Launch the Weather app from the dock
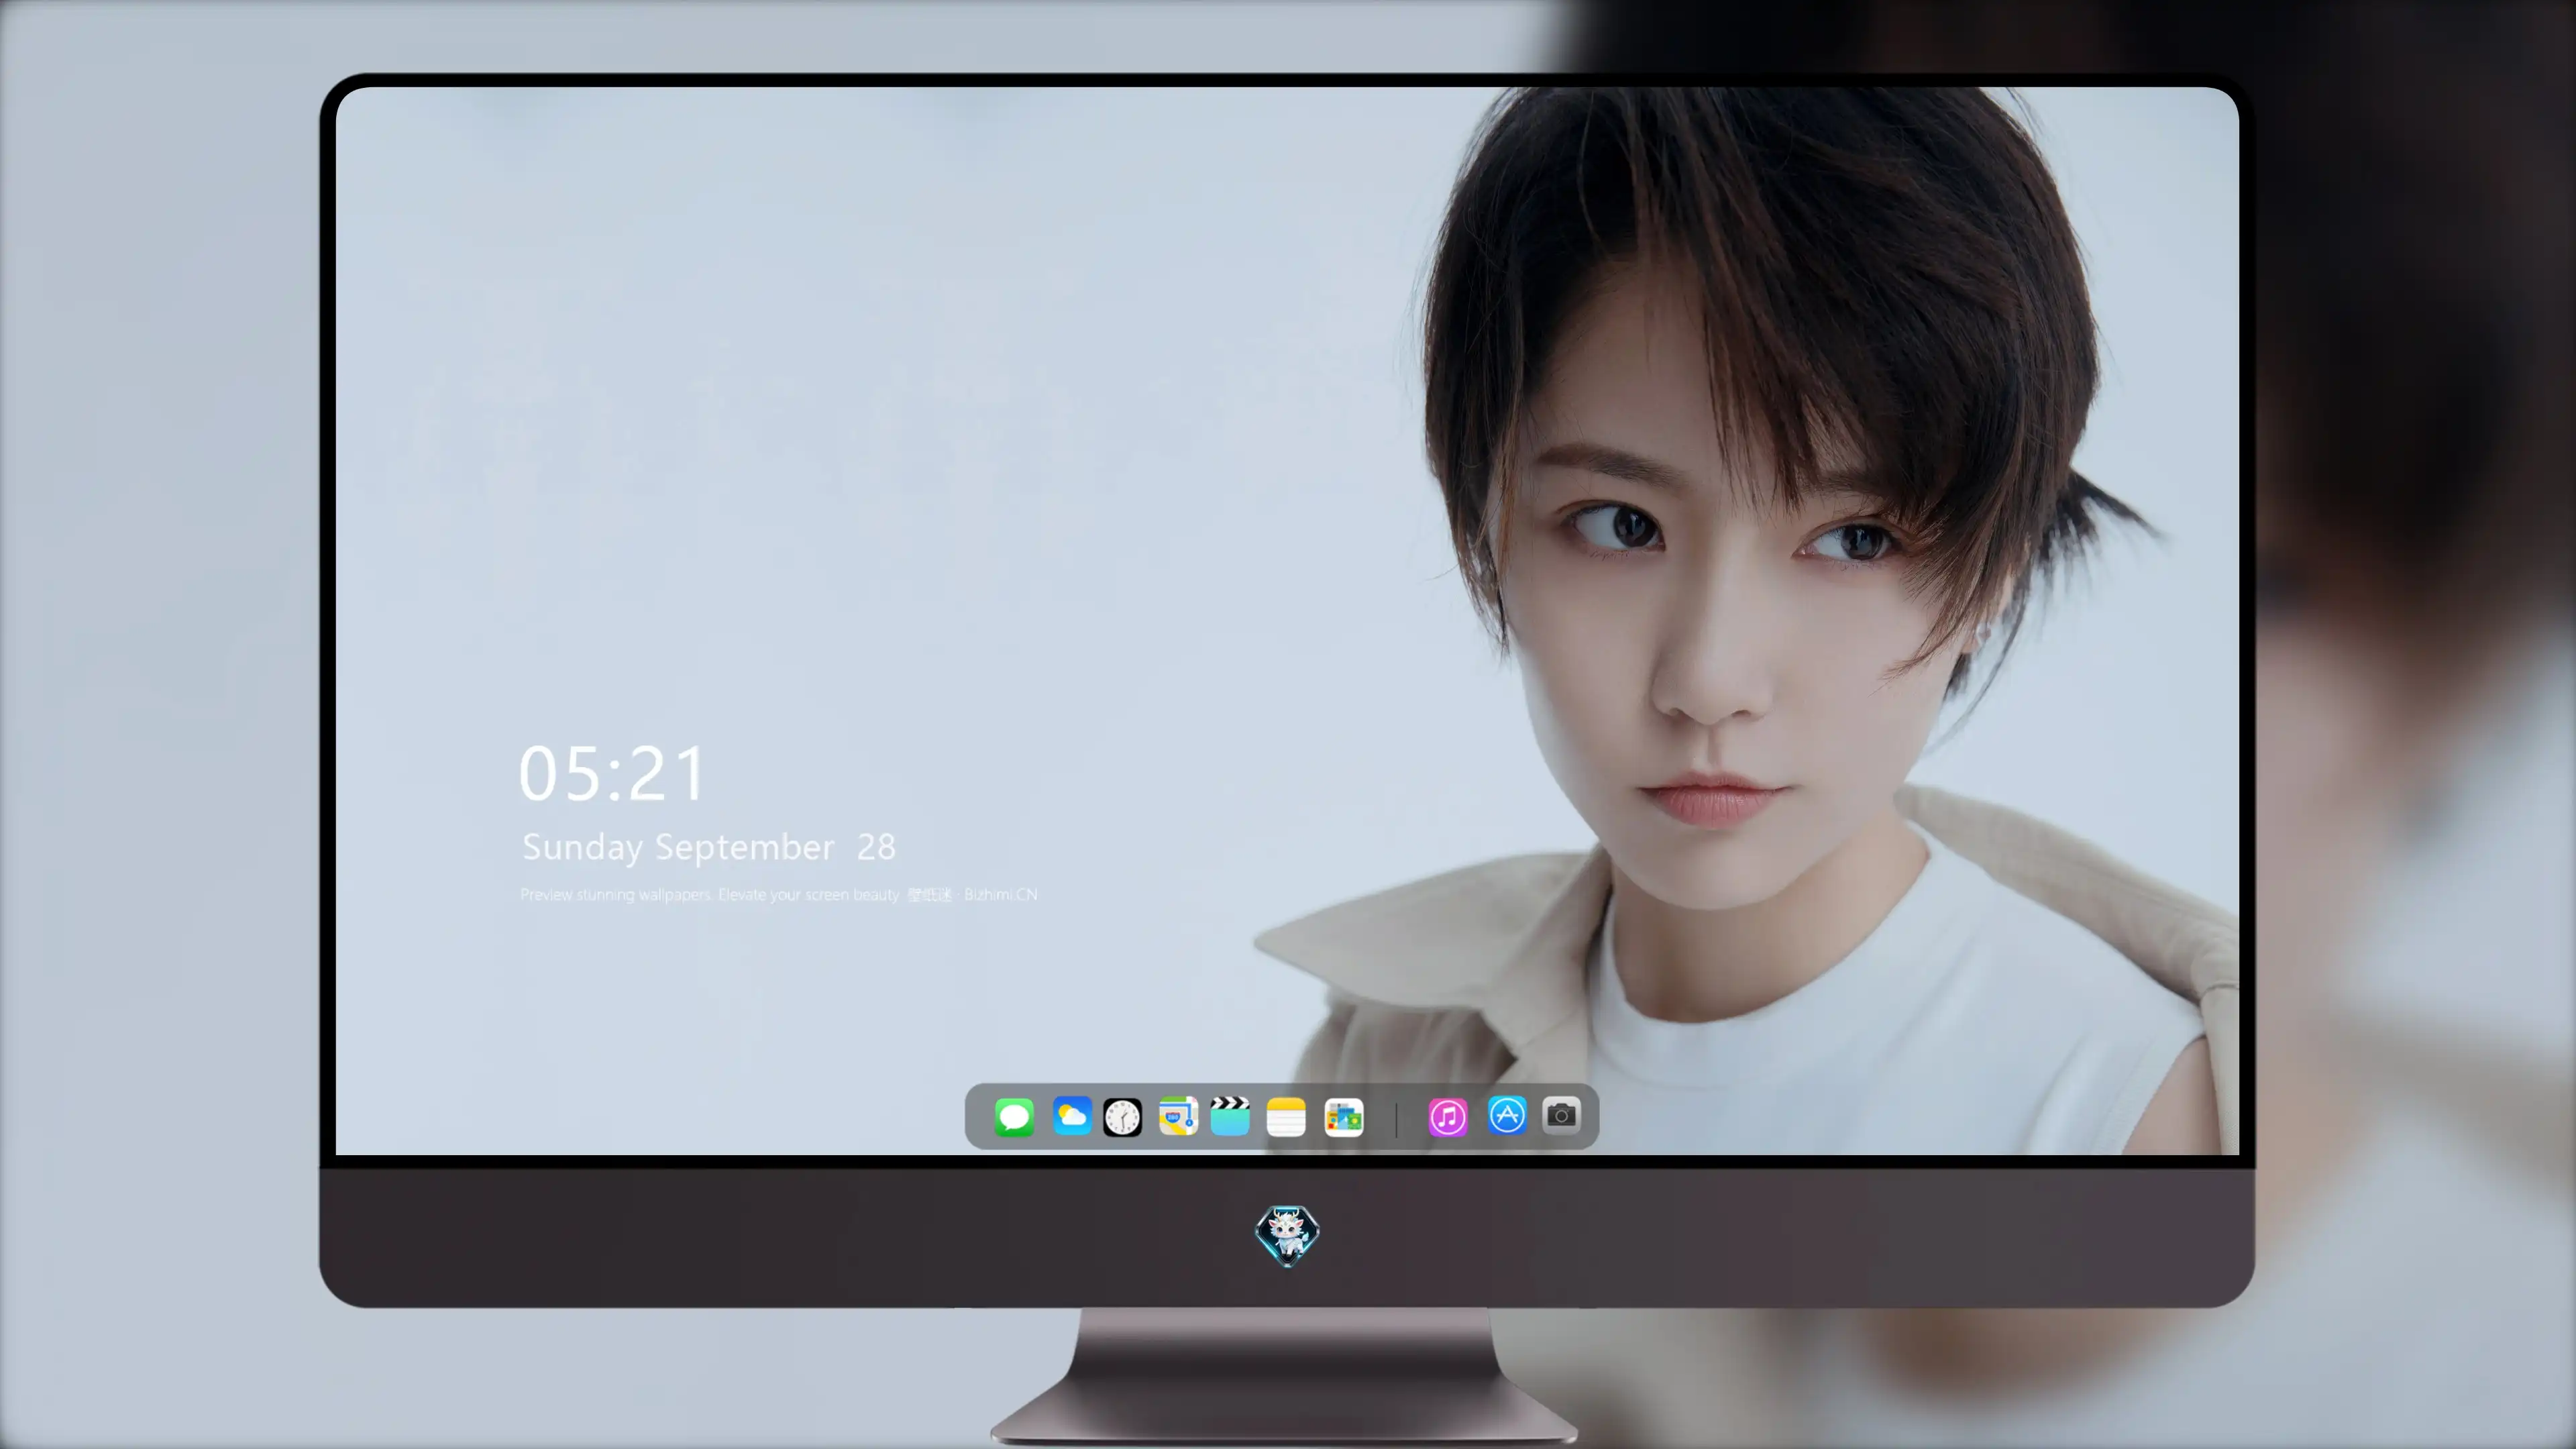 (x=1071, y=1116)
